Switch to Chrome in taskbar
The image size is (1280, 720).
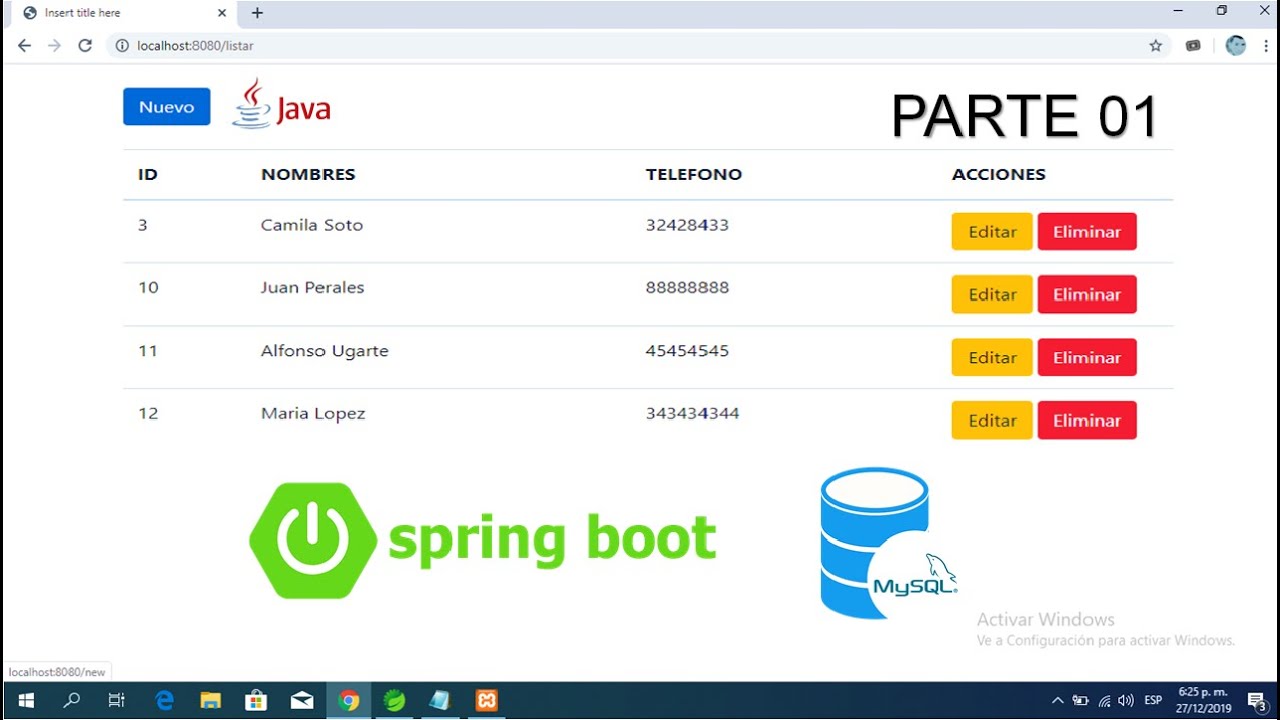point(348,700)
